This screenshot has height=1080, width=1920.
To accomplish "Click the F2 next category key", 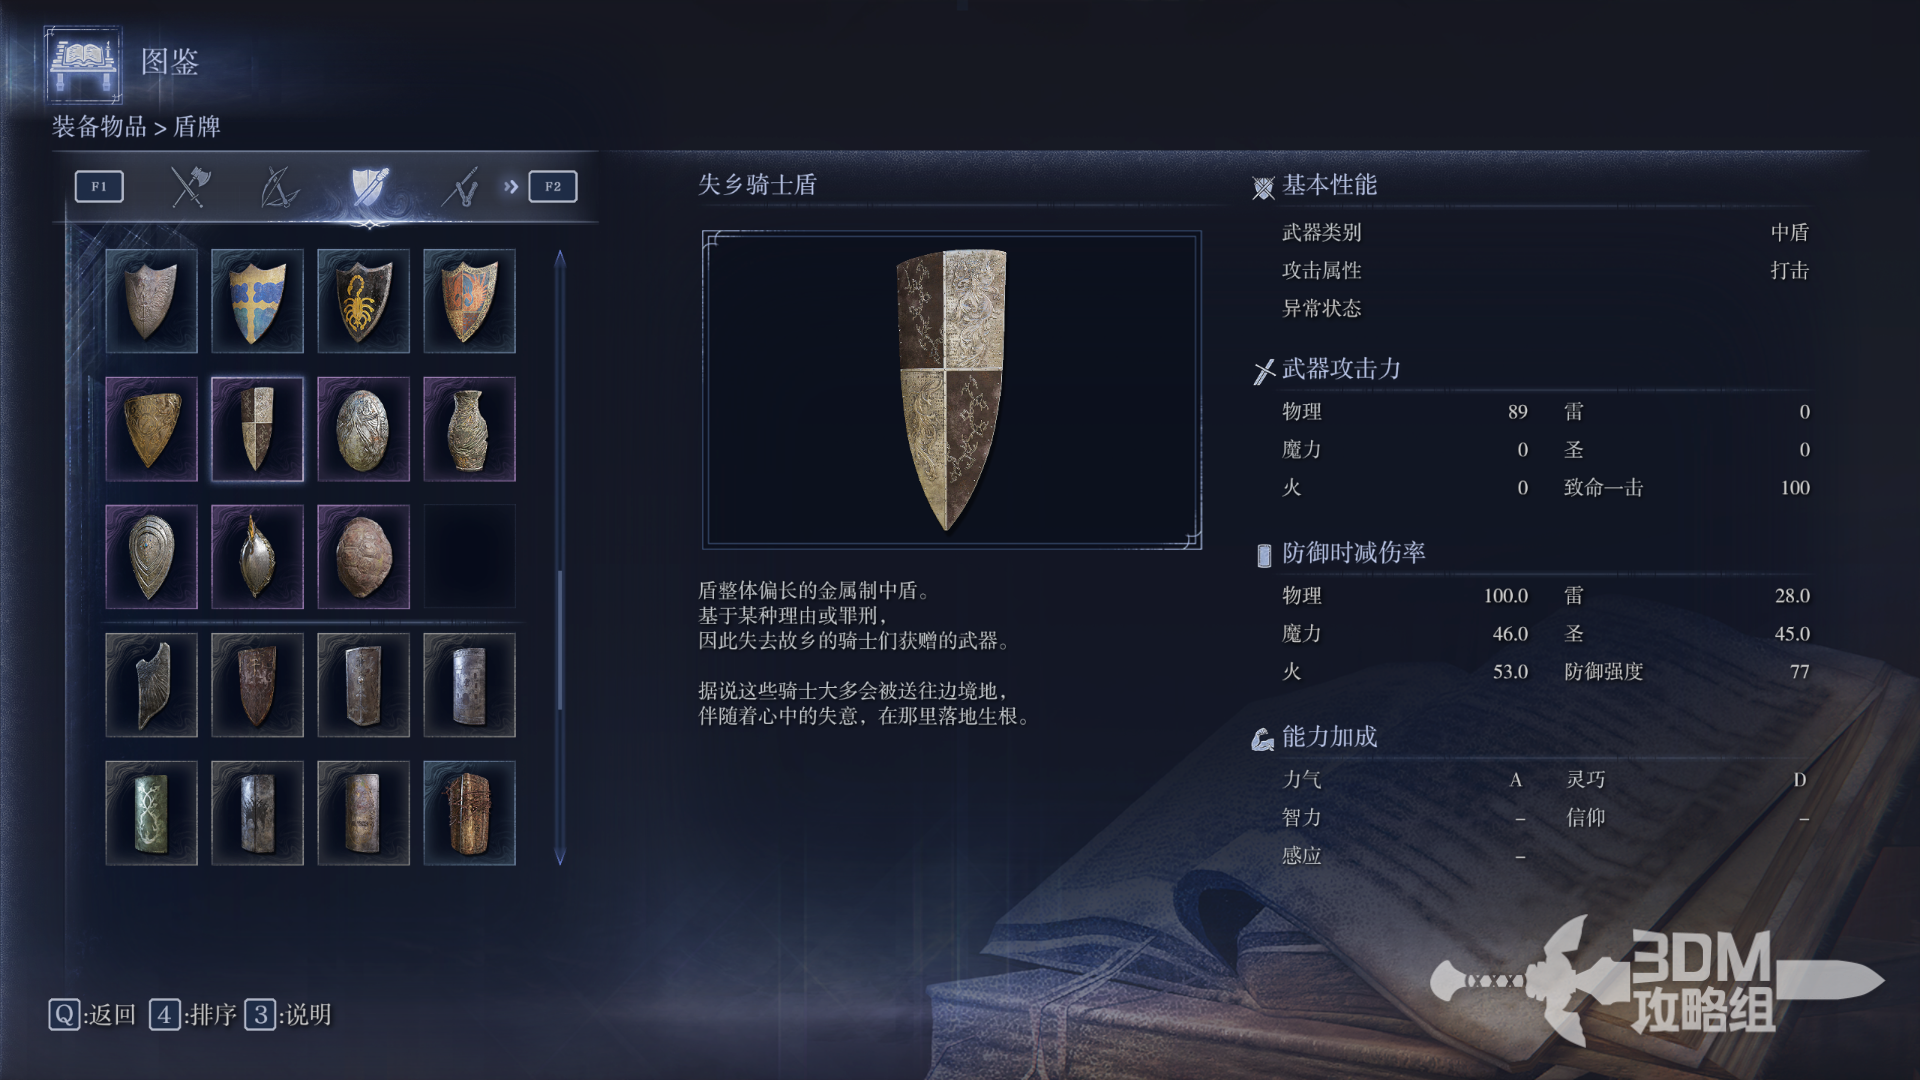I will pos(553,186).
